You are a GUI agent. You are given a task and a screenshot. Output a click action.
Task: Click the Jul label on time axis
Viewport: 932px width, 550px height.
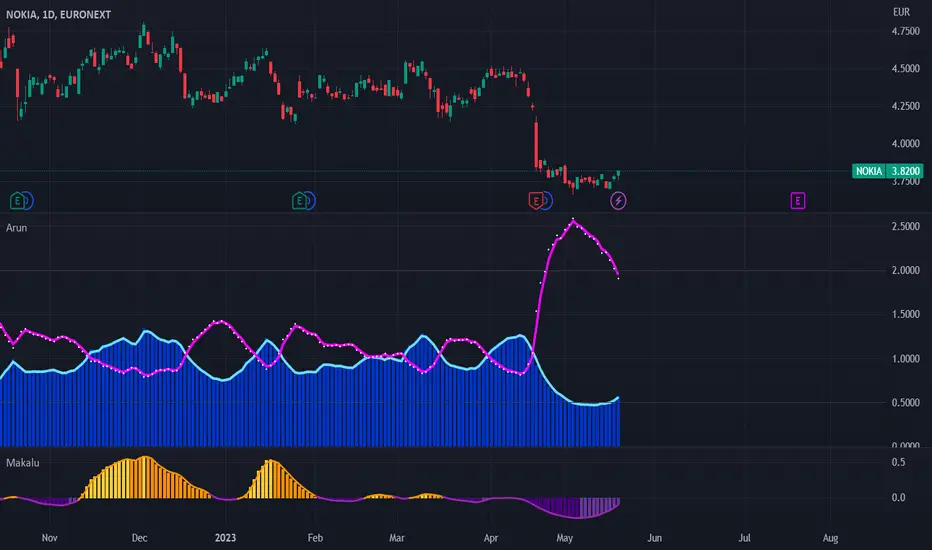tap(744, 538)
